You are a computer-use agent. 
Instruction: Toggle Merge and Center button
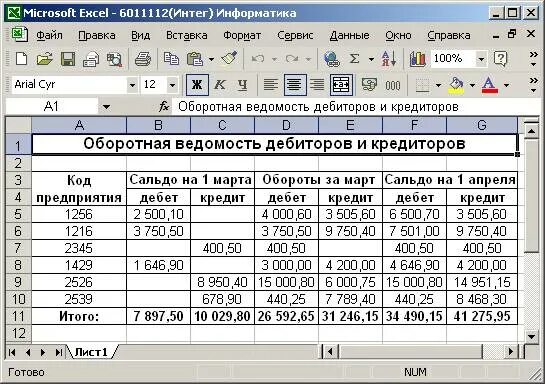(x=341, y=84)
